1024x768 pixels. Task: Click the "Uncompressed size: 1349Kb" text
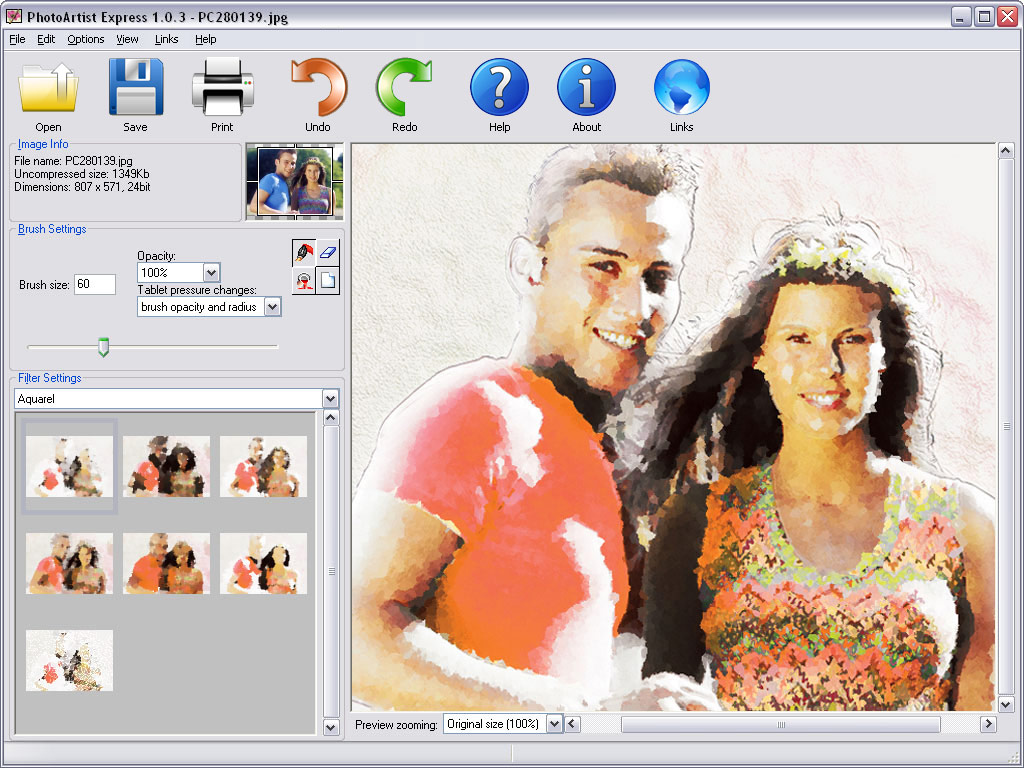[x=82, y=174]
